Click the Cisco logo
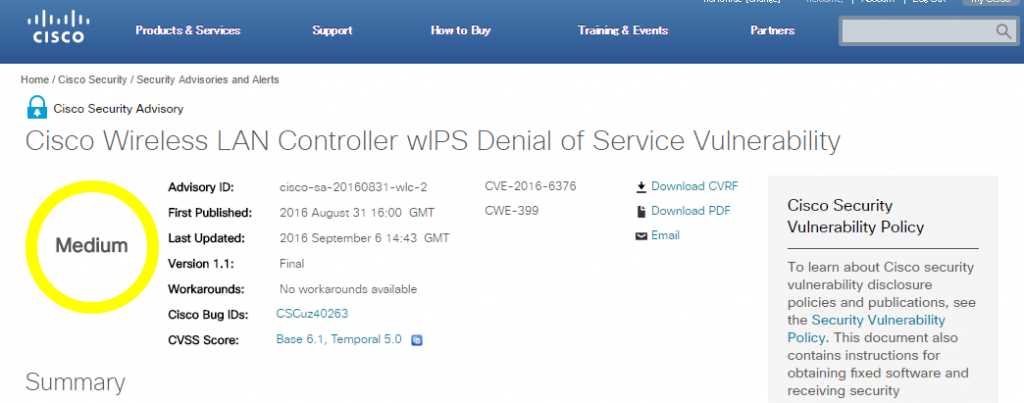The height and width of the screenshot is (403, 1024). click(x=59, y=27)
